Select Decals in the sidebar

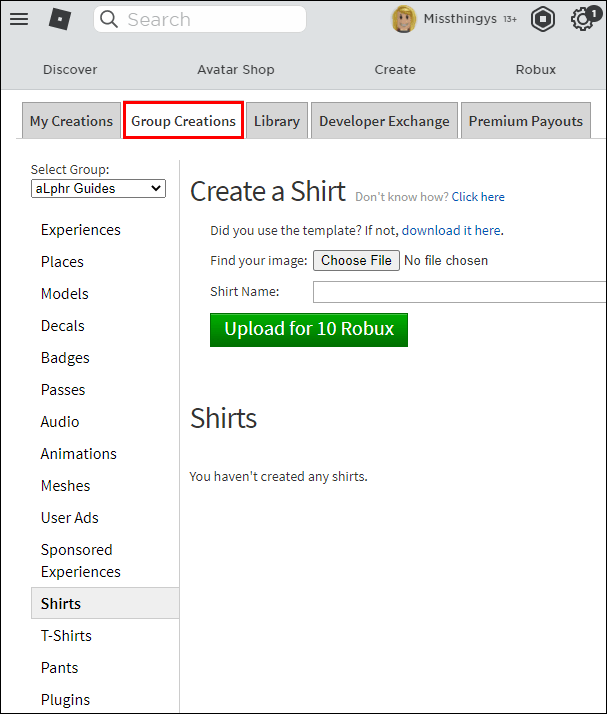pos(63,326)
